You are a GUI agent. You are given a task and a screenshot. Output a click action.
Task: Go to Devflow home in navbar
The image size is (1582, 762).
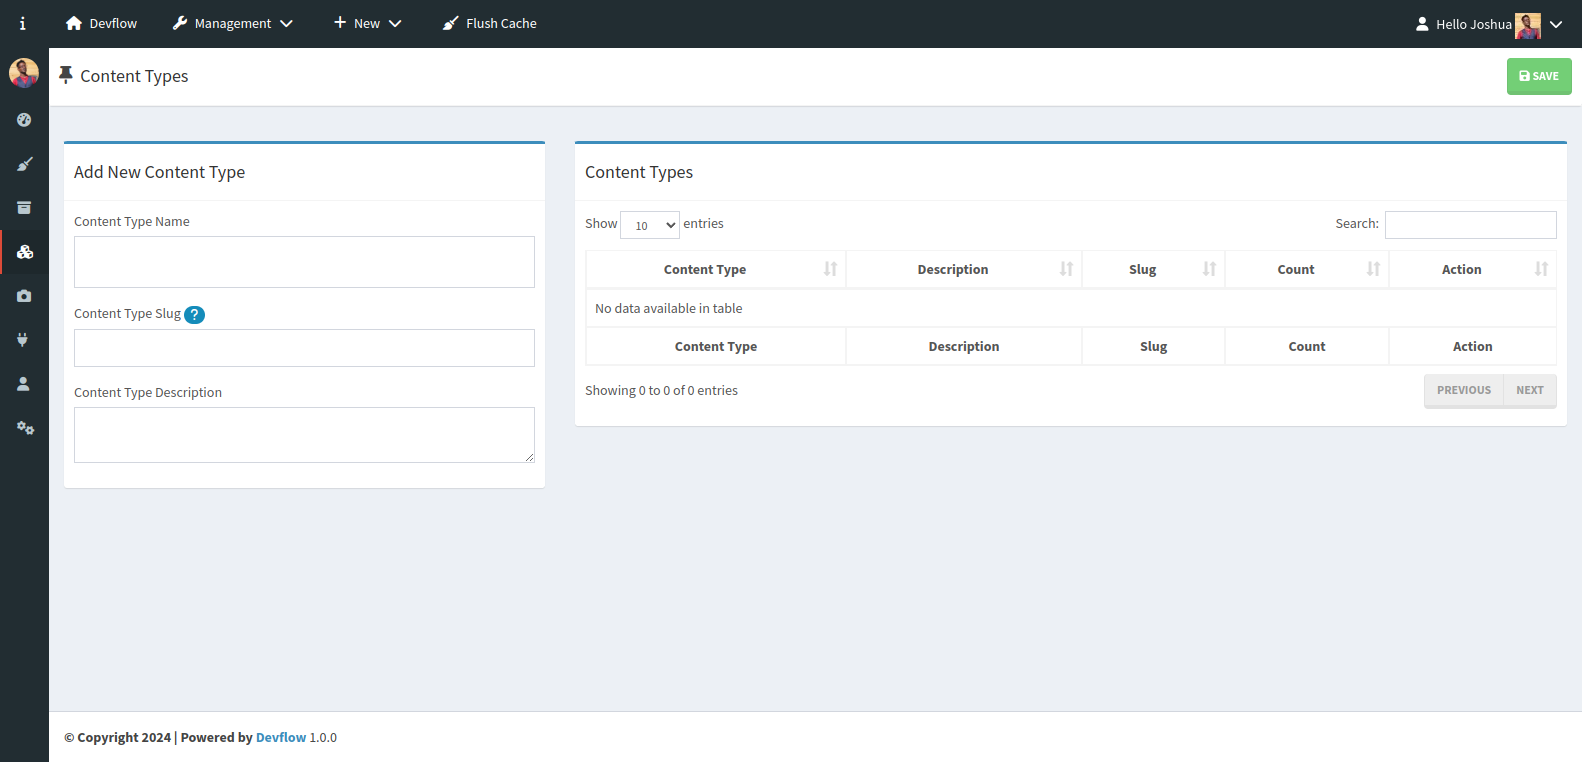tap(101, 24)
